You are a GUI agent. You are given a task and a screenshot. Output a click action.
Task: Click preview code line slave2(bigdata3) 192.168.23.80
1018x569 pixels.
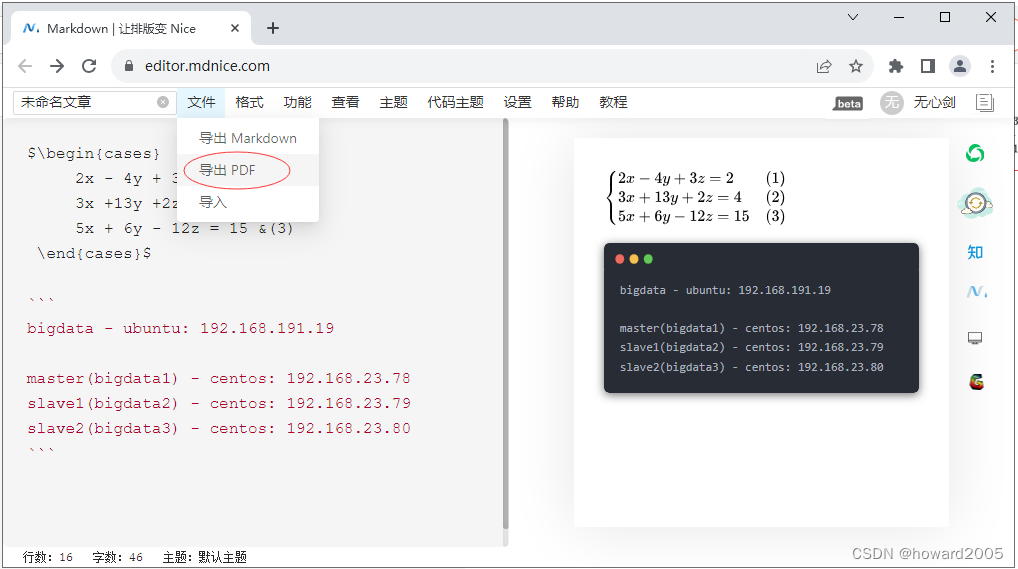(751, 367)
